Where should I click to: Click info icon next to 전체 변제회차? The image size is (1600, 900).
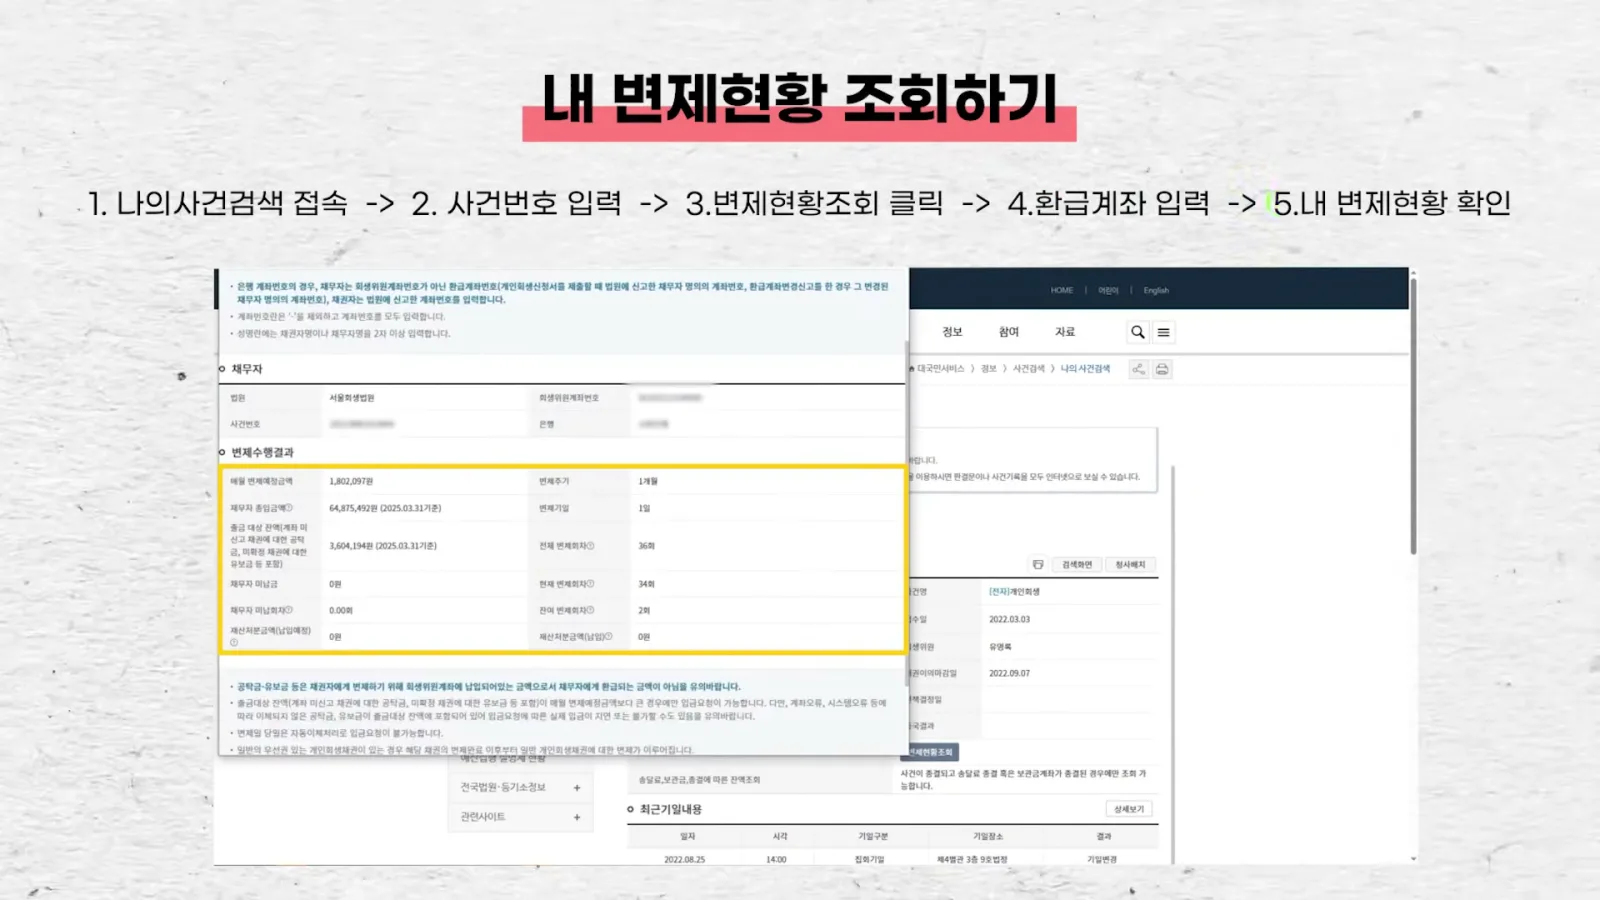591,546
